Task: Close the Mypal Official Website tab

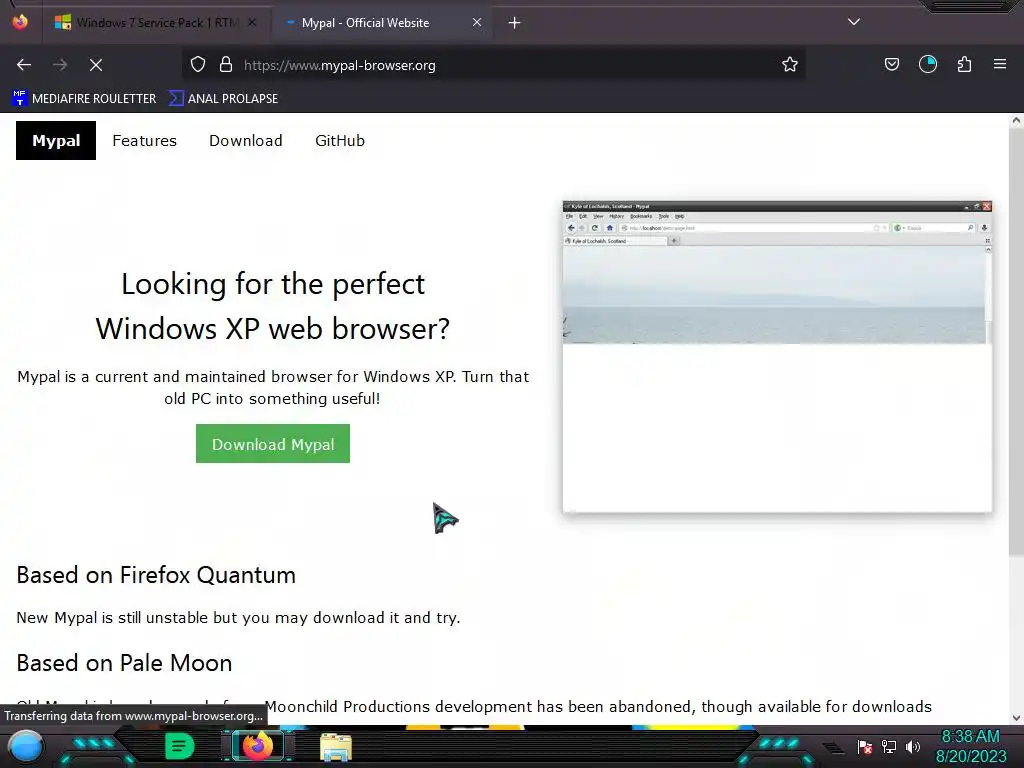Action: pos(477,23)
